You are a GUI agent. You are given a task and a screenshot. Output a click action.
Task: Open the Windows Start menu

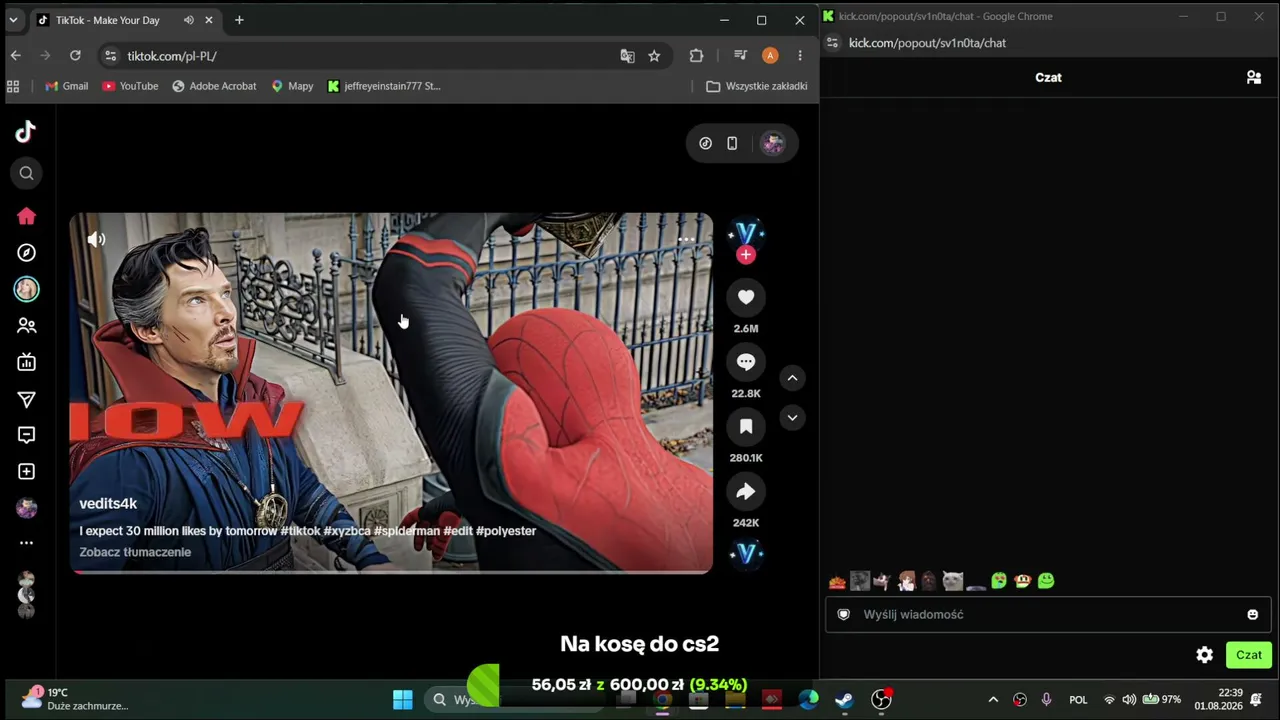[403, 699]
